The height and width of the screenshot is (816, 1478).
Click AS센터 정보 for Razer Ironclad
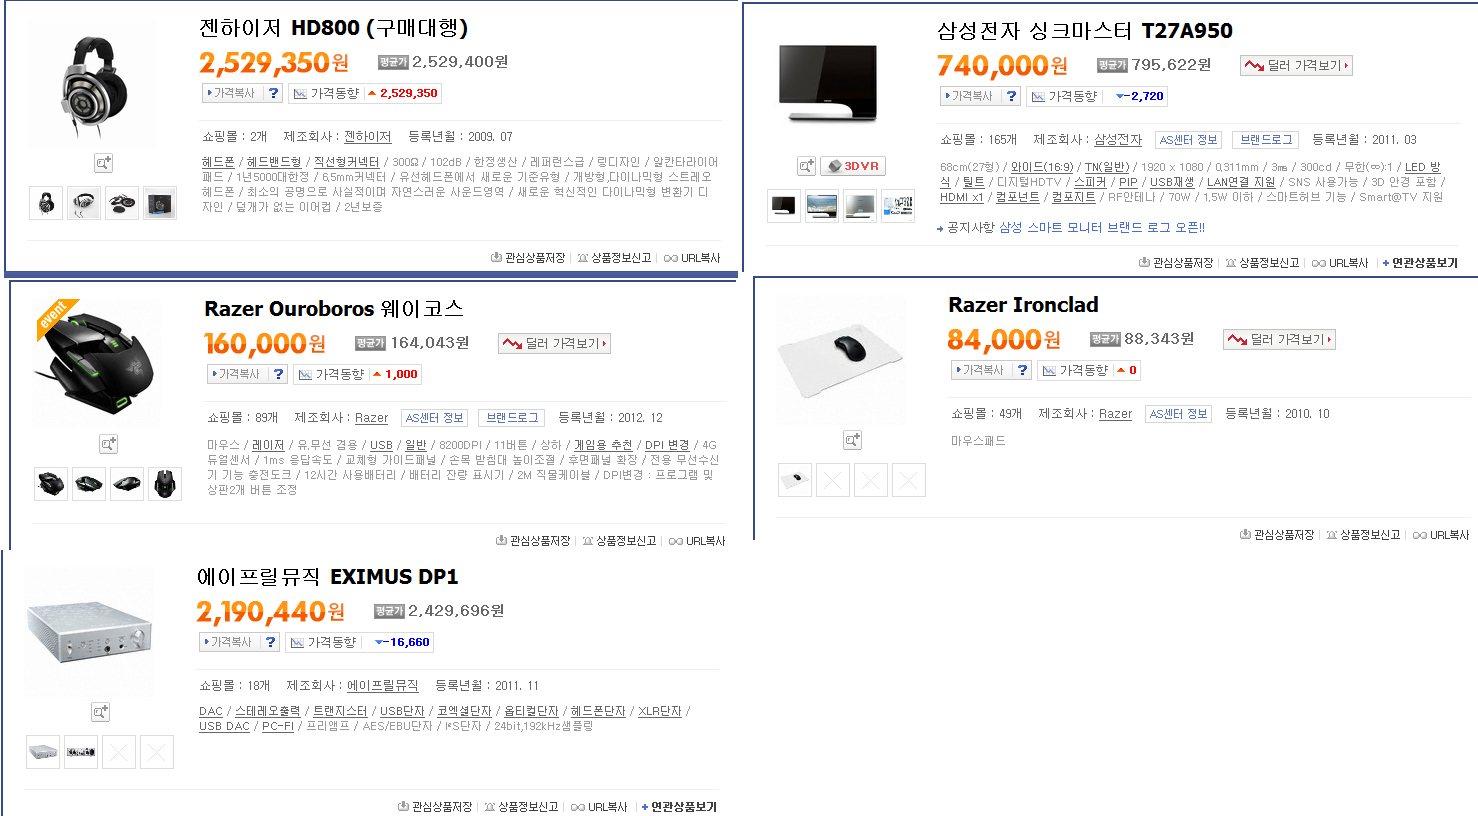1178,414
